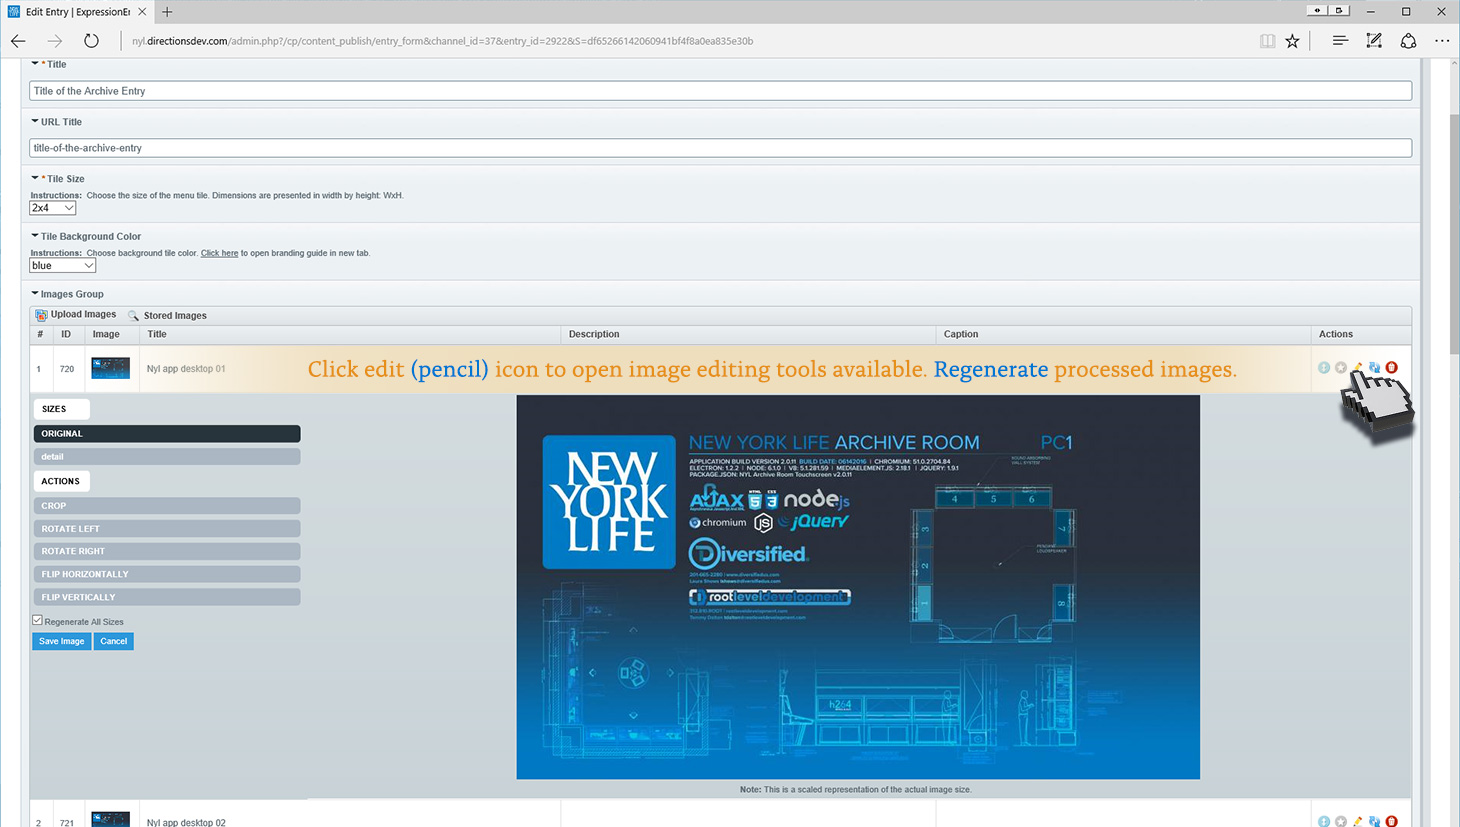Collapse the Images Group section
This screenshot has width=1460, height=827.
coord(35,294)
